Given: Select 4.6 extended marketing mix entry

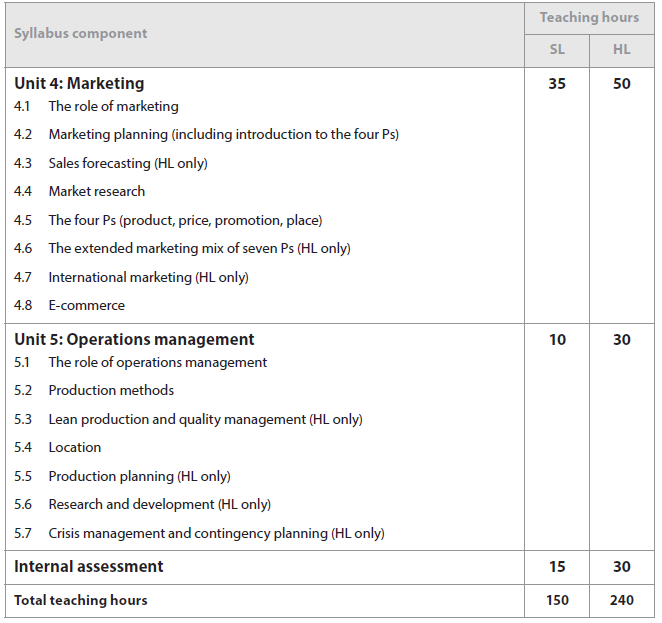Looking at the screenshot, I should tap(199, 248).
